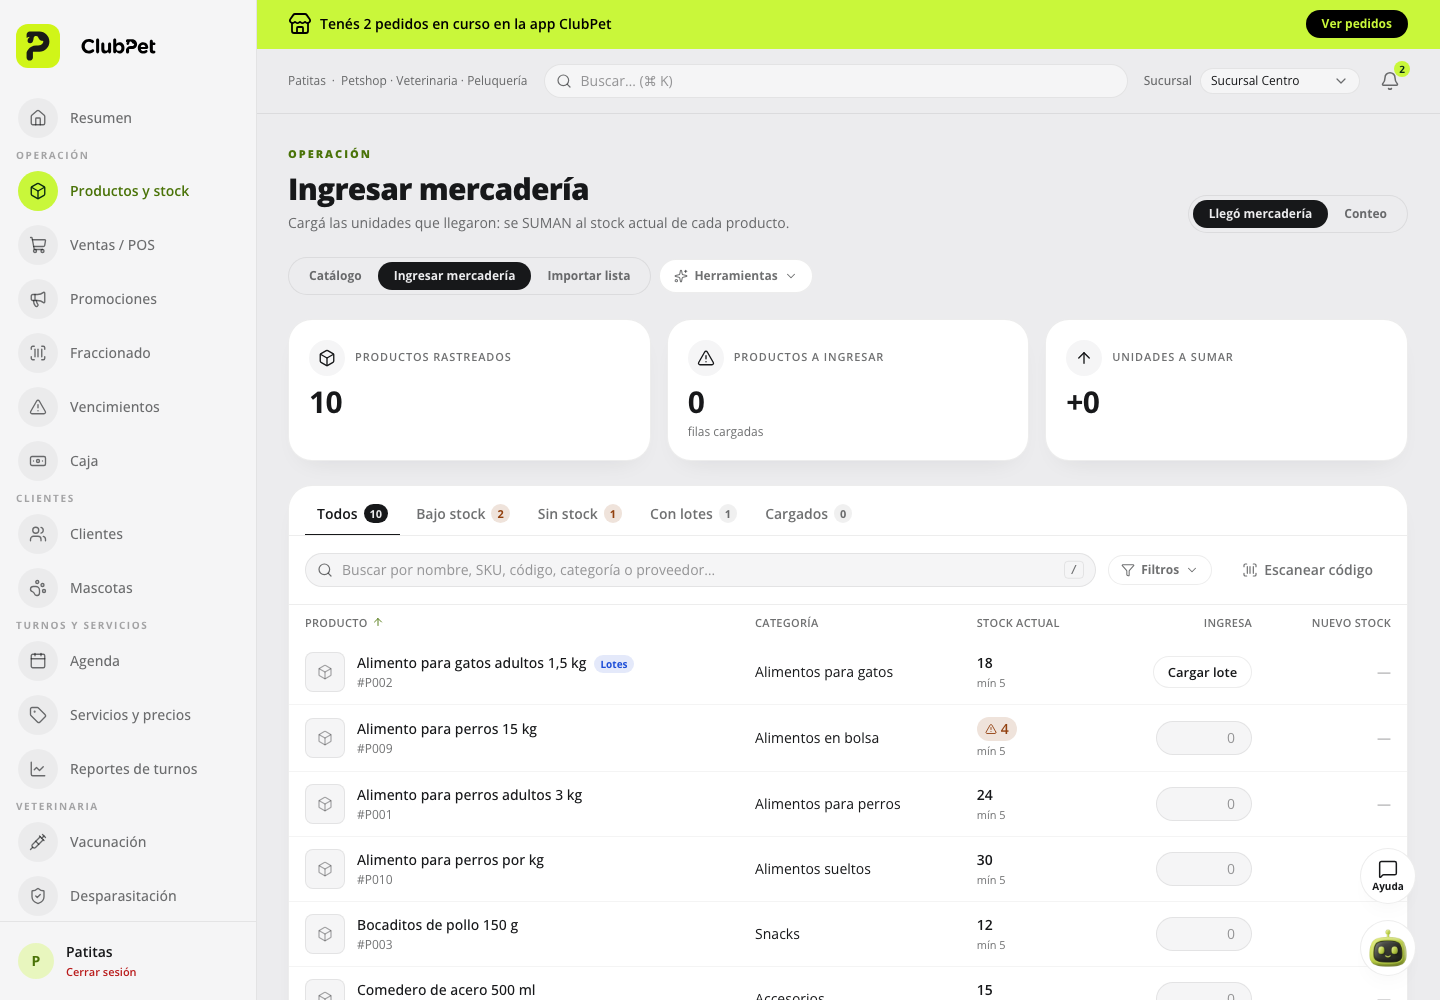Viewport: 1440px width, 1000px height.
Task: Click the Lotes badge on gatos adultos
Action: pos(614,664)
